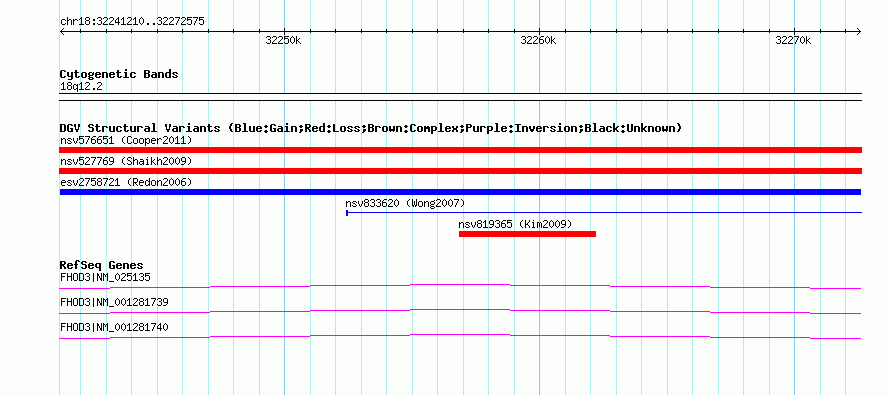
Task: Click the thin blue nsv833620 line
Action: tap(604, 213)
